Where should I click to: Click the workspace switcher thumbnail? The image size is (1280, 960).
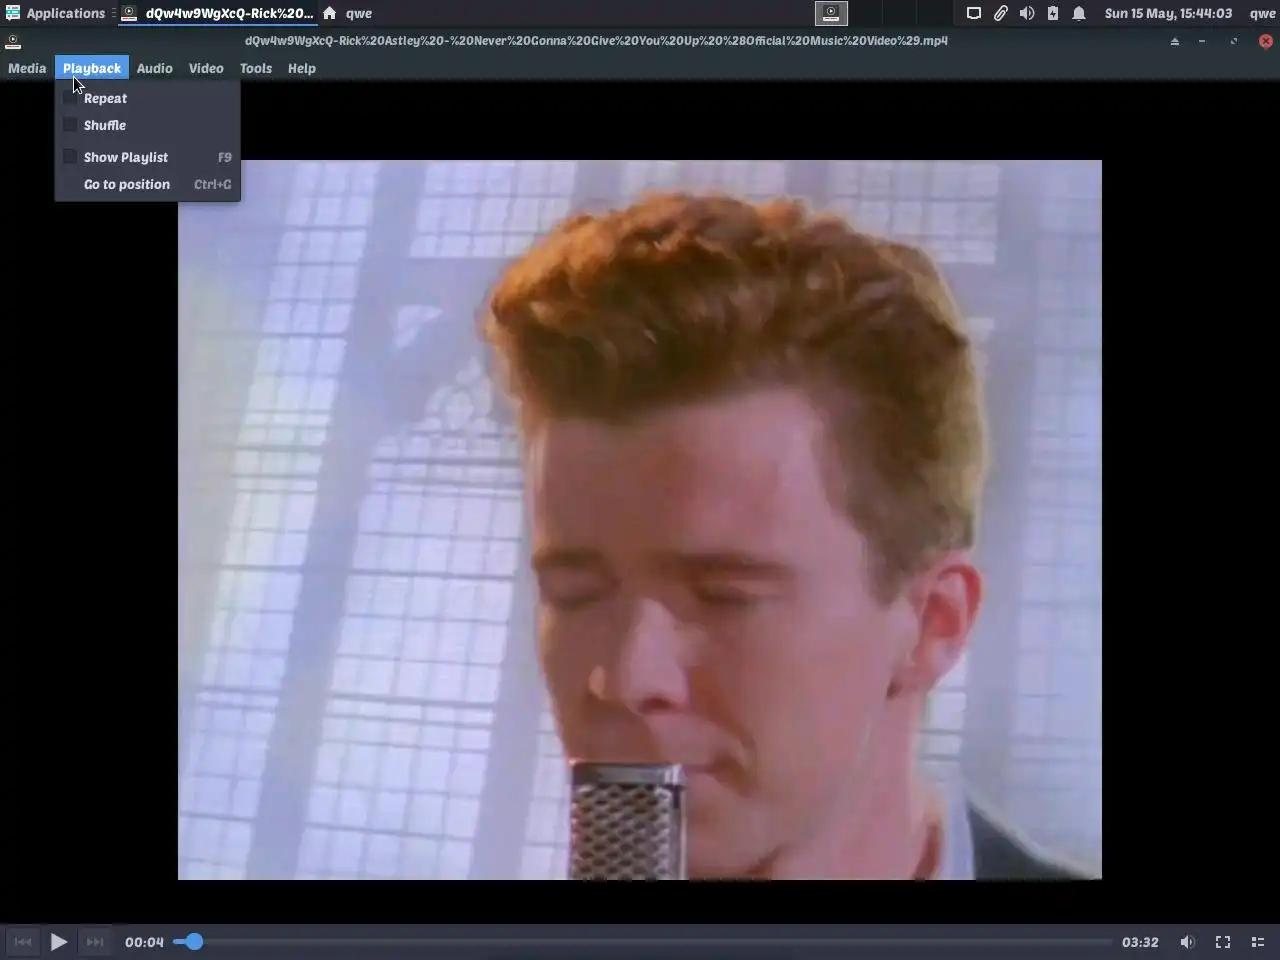[x=831, y=13]
